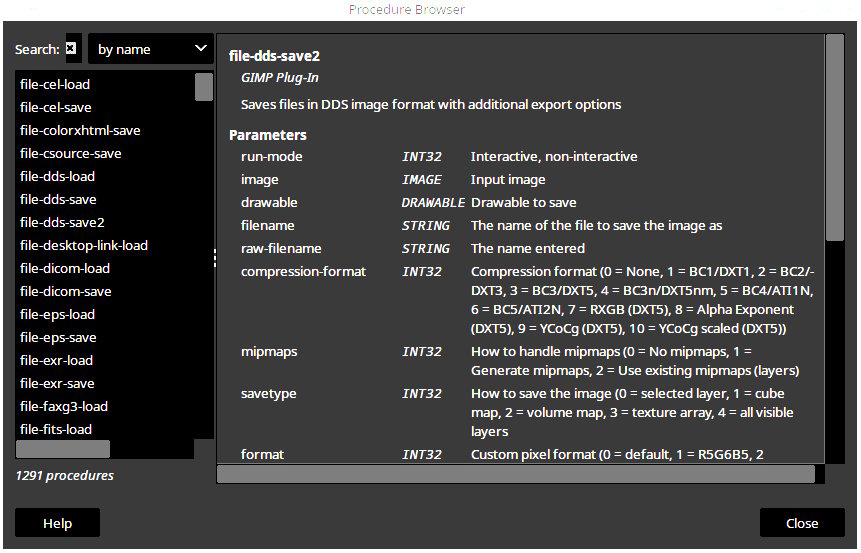Open the "by name" search type dropdown
The image size is (861, 553).
[x=151, y=48]
